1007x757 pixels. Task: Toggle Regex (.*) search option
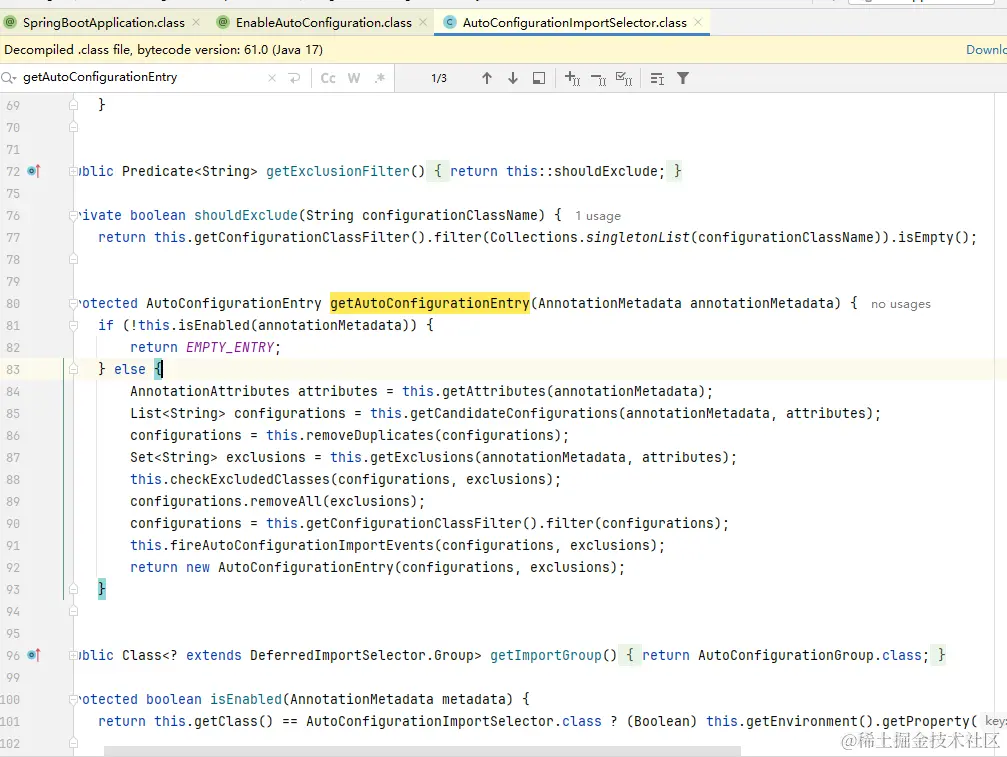coord(380,78)
